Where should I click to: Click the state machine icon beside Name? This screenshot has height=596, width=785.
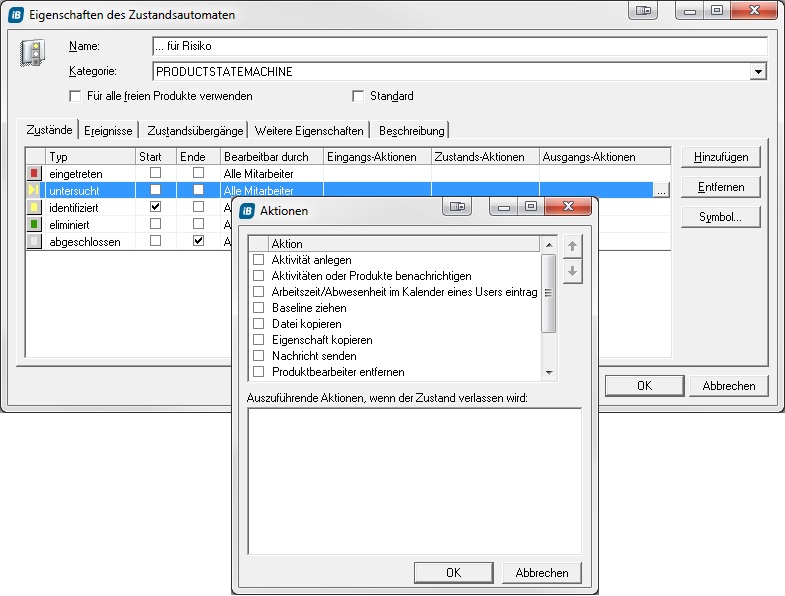pos(32,54)
